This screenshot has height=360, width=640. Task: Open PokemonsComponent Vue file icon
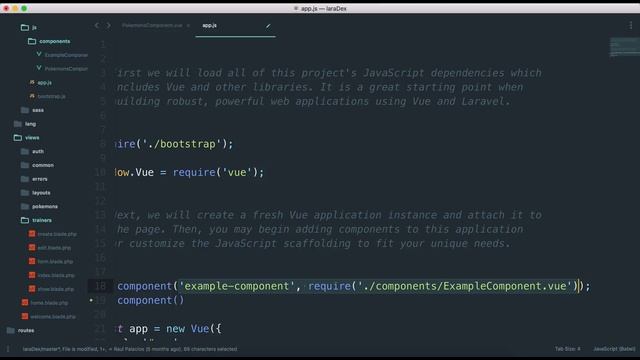pyautogui.click(x=39, y=68)
